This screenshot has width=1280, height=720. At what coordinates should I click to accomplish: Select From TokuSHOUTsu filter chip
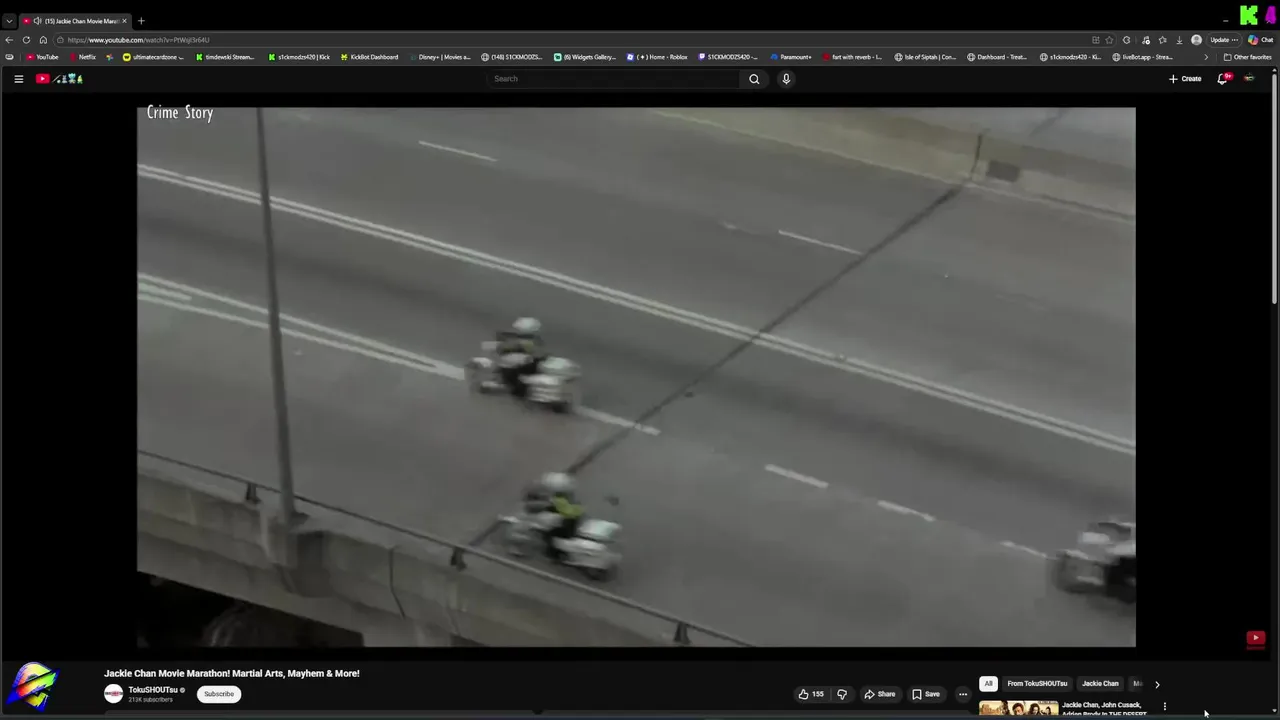1037,684
